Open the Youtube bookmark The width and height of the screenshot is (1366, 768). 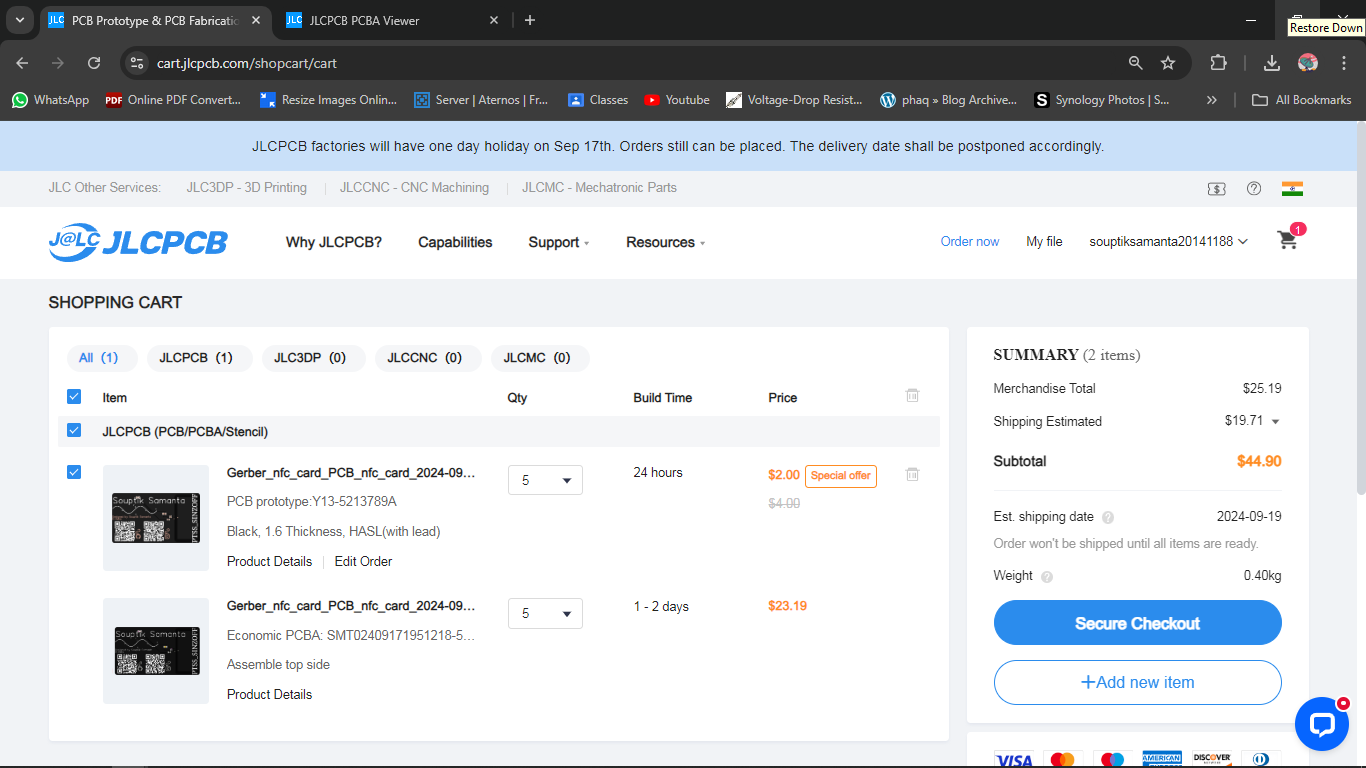point(677,100)
